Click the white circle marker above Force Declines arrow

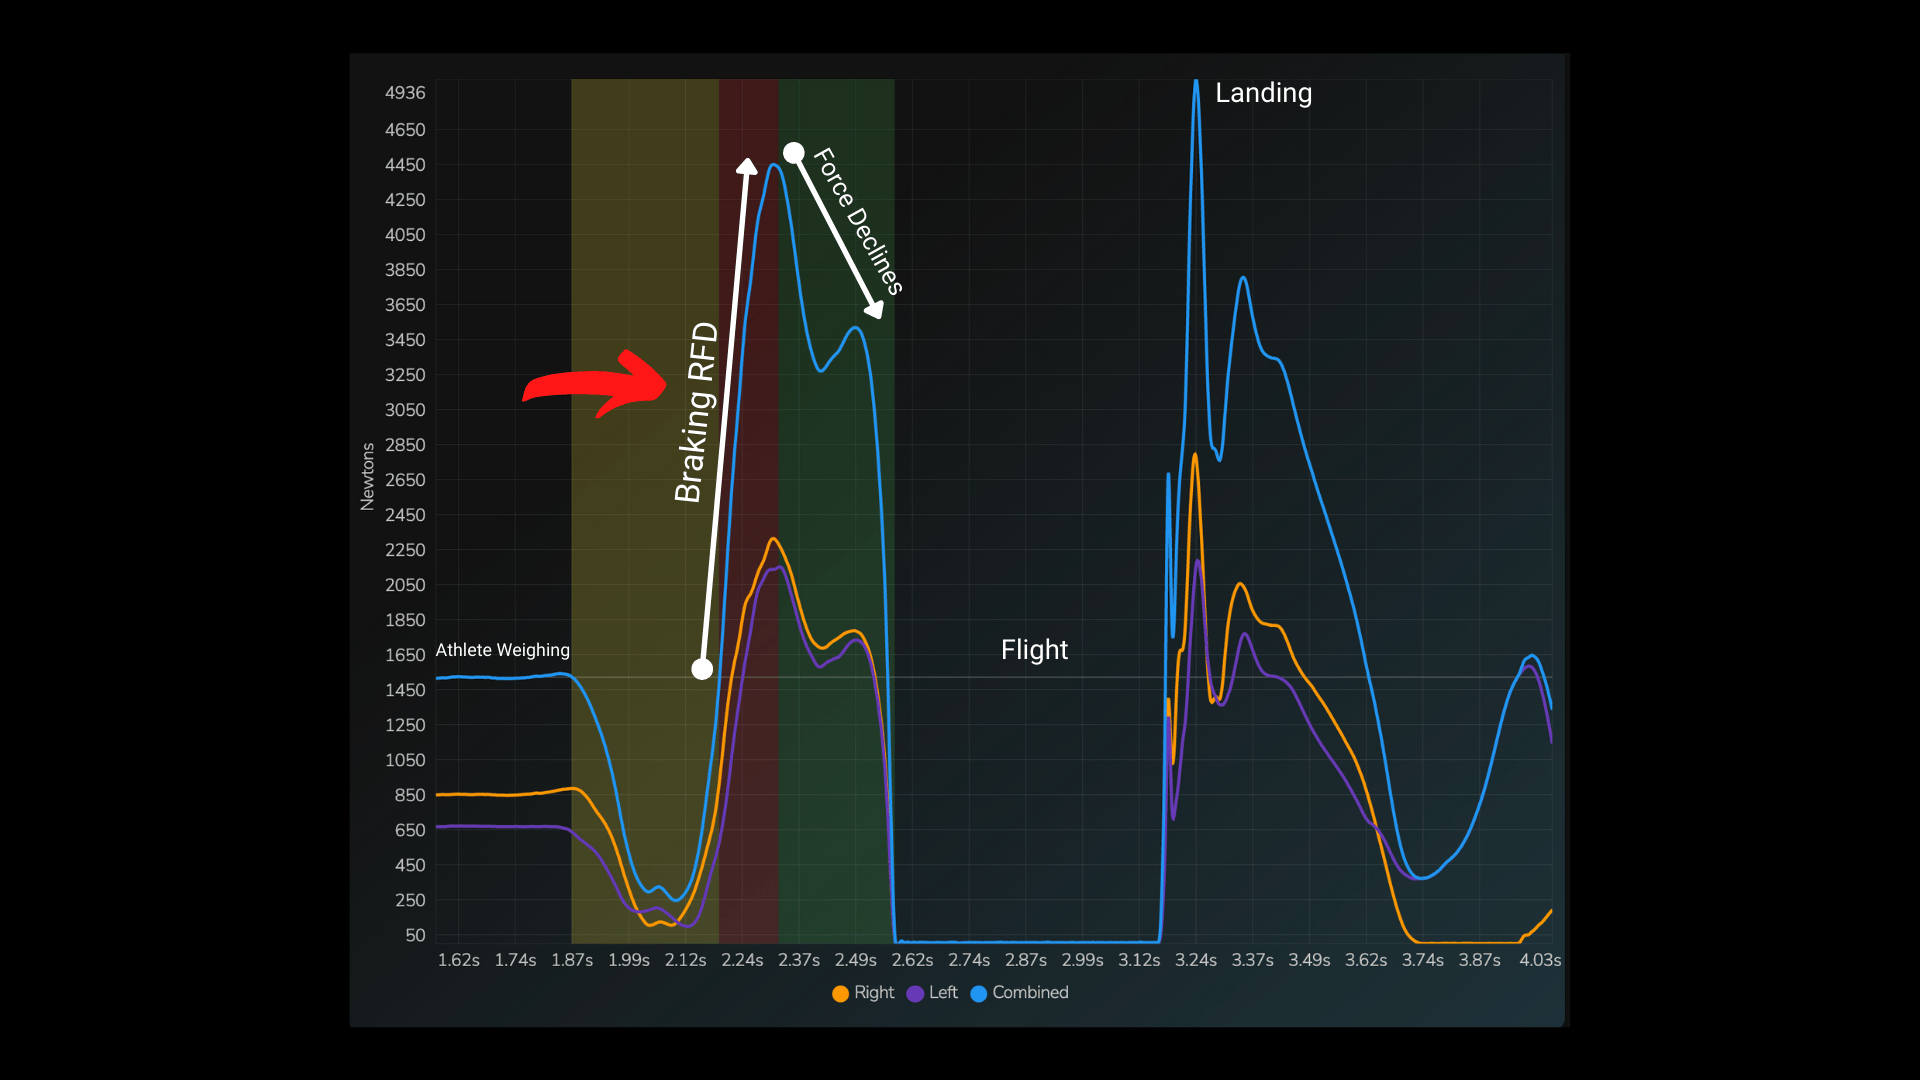tap(793, 153)
